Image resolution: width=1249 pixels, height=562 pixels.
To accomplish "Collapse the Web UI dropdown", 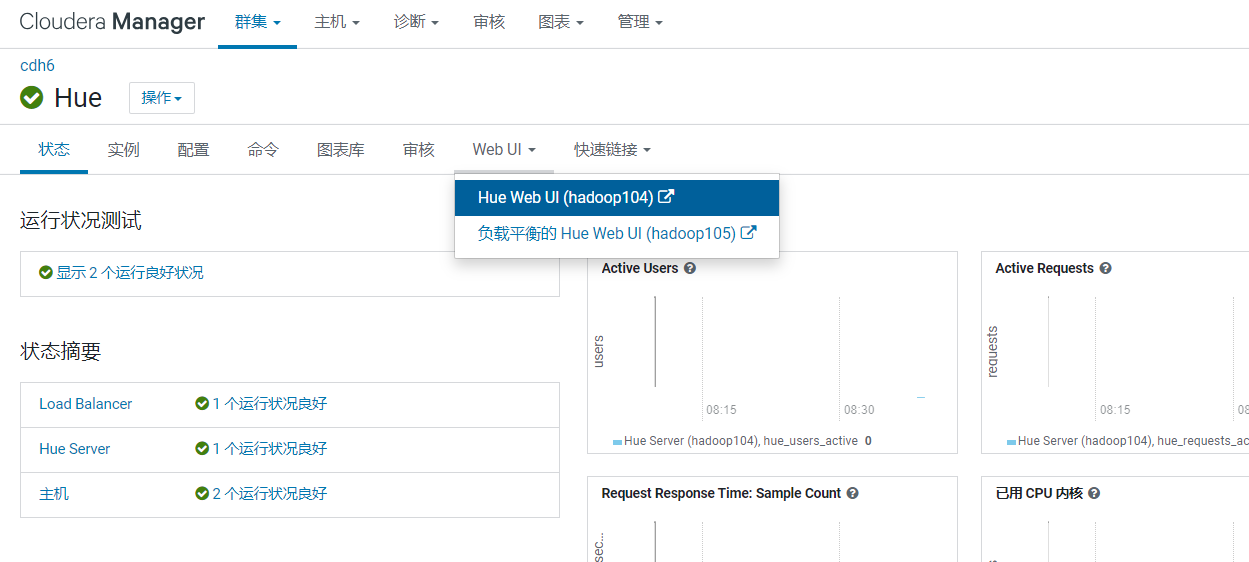I will pos(504,150).
